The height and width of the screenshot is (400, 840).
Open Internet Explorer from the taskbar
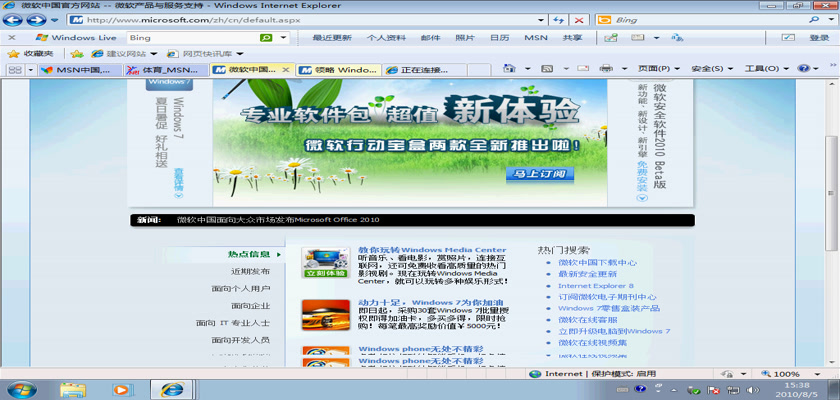click(x=172, y=387)
